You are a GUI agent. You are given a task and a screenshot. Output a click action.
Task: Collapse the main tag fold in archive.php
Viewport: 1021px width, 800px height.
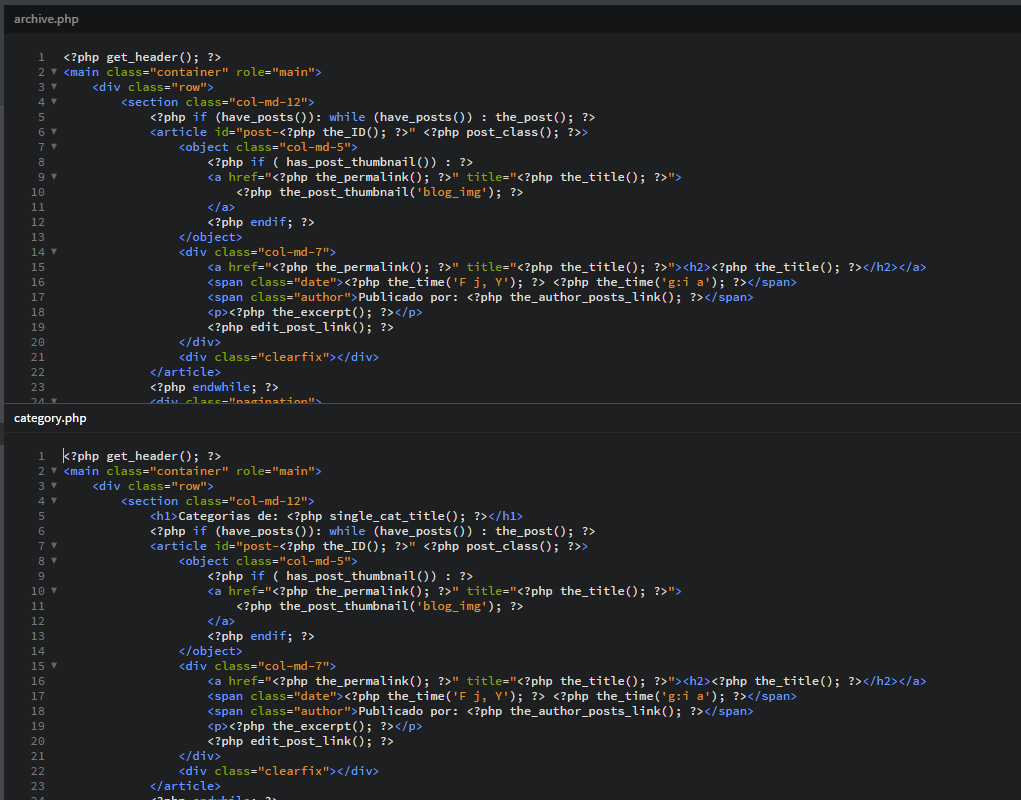[x=54, y=72]
